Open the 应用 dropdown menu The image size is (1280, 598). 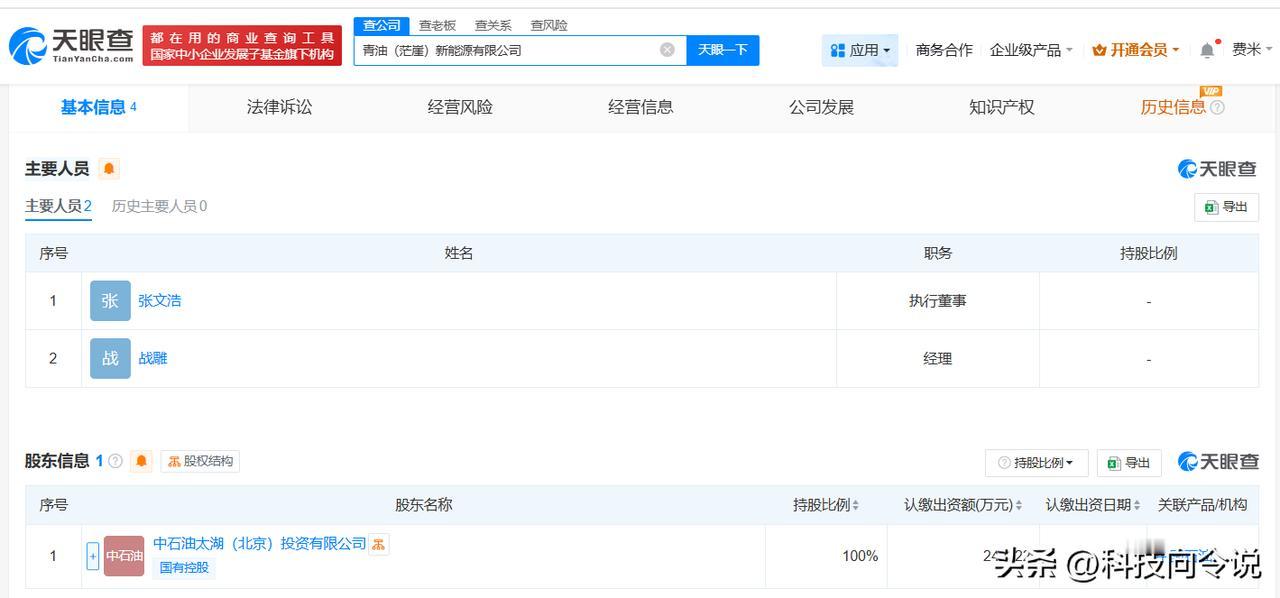pyautogui.click(x=860, y=50)
